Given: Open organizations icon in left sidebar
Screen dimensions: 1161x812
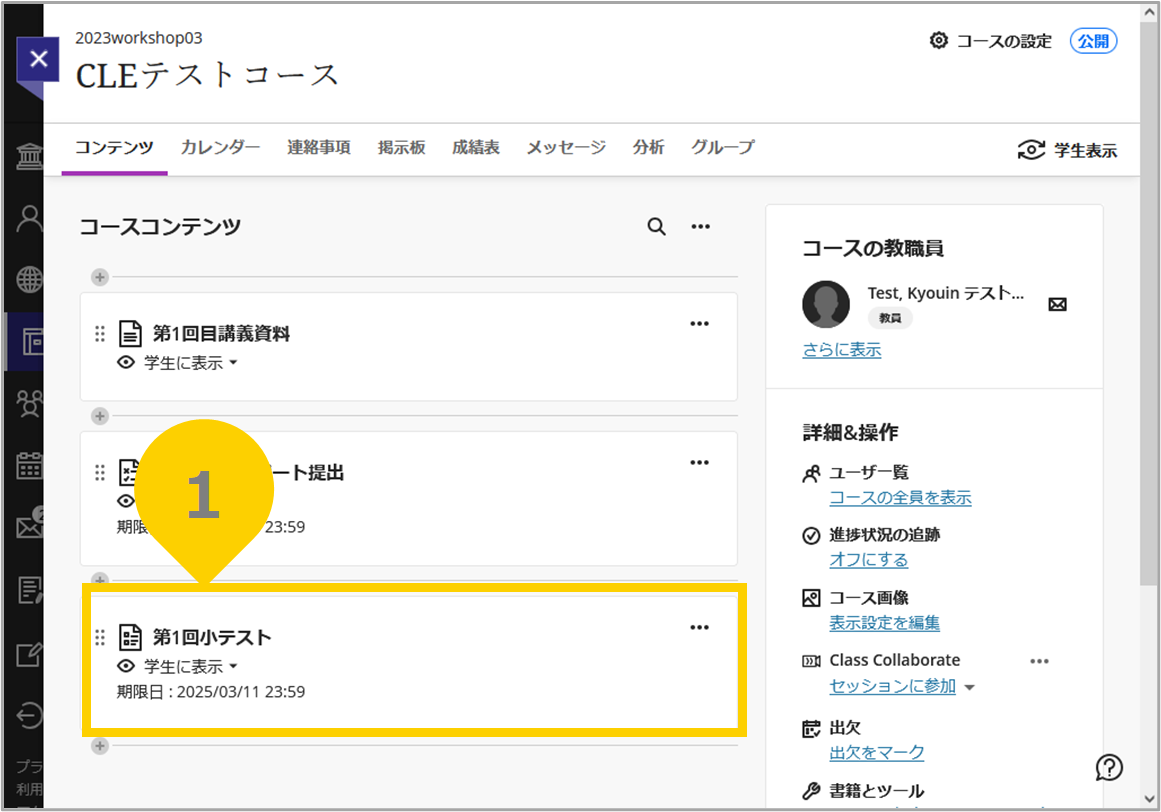Looking at the screenshot, I should point(30,404).
